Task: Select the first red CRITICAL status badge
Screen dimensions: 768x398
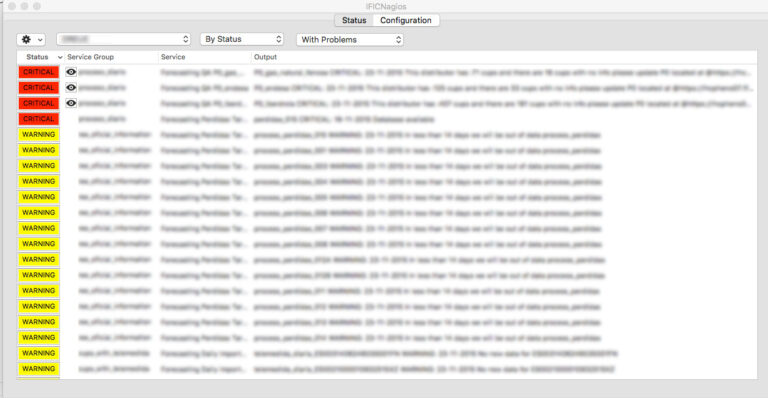Action: pyautogui.click(x=39, y=72)
